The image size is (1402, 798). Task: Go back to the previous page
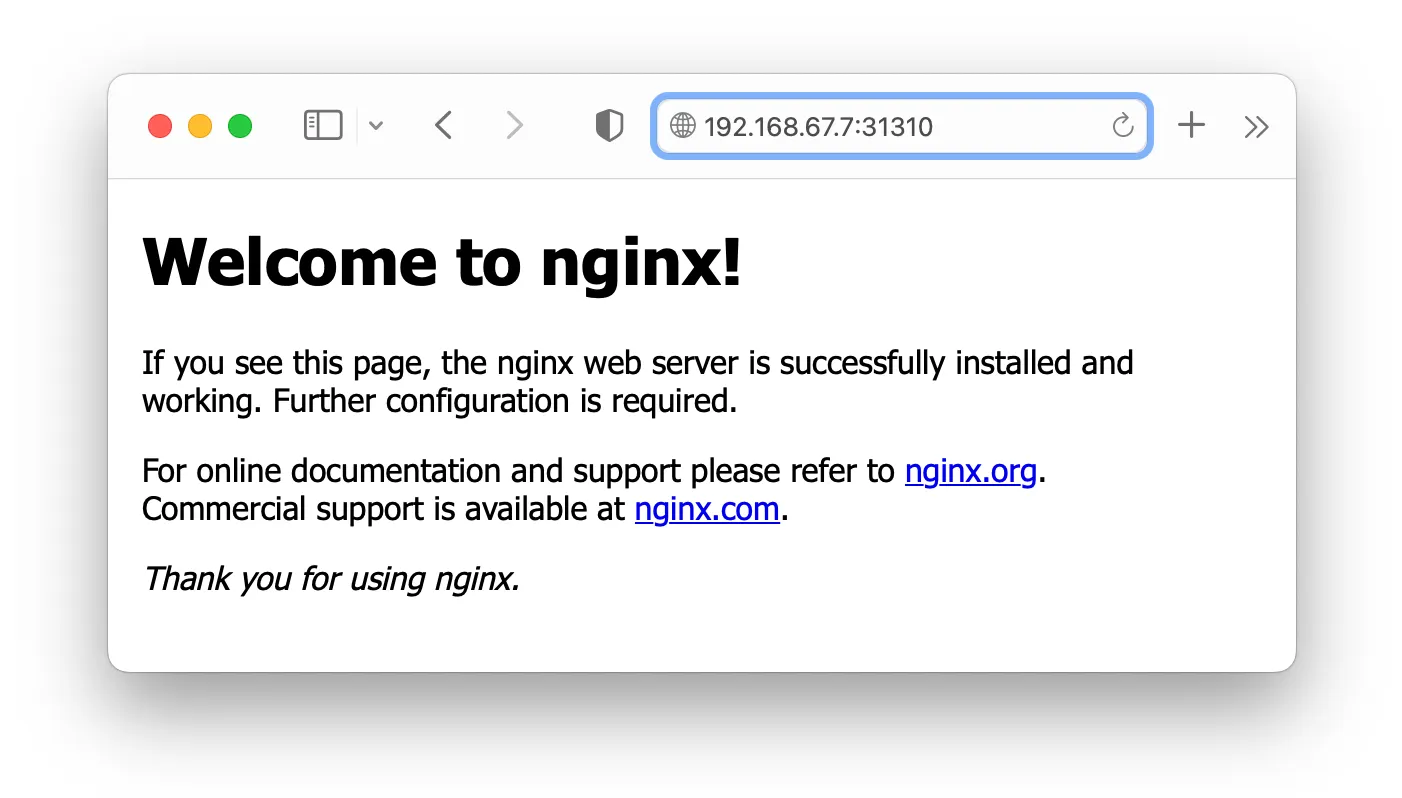tap(444, 126)
